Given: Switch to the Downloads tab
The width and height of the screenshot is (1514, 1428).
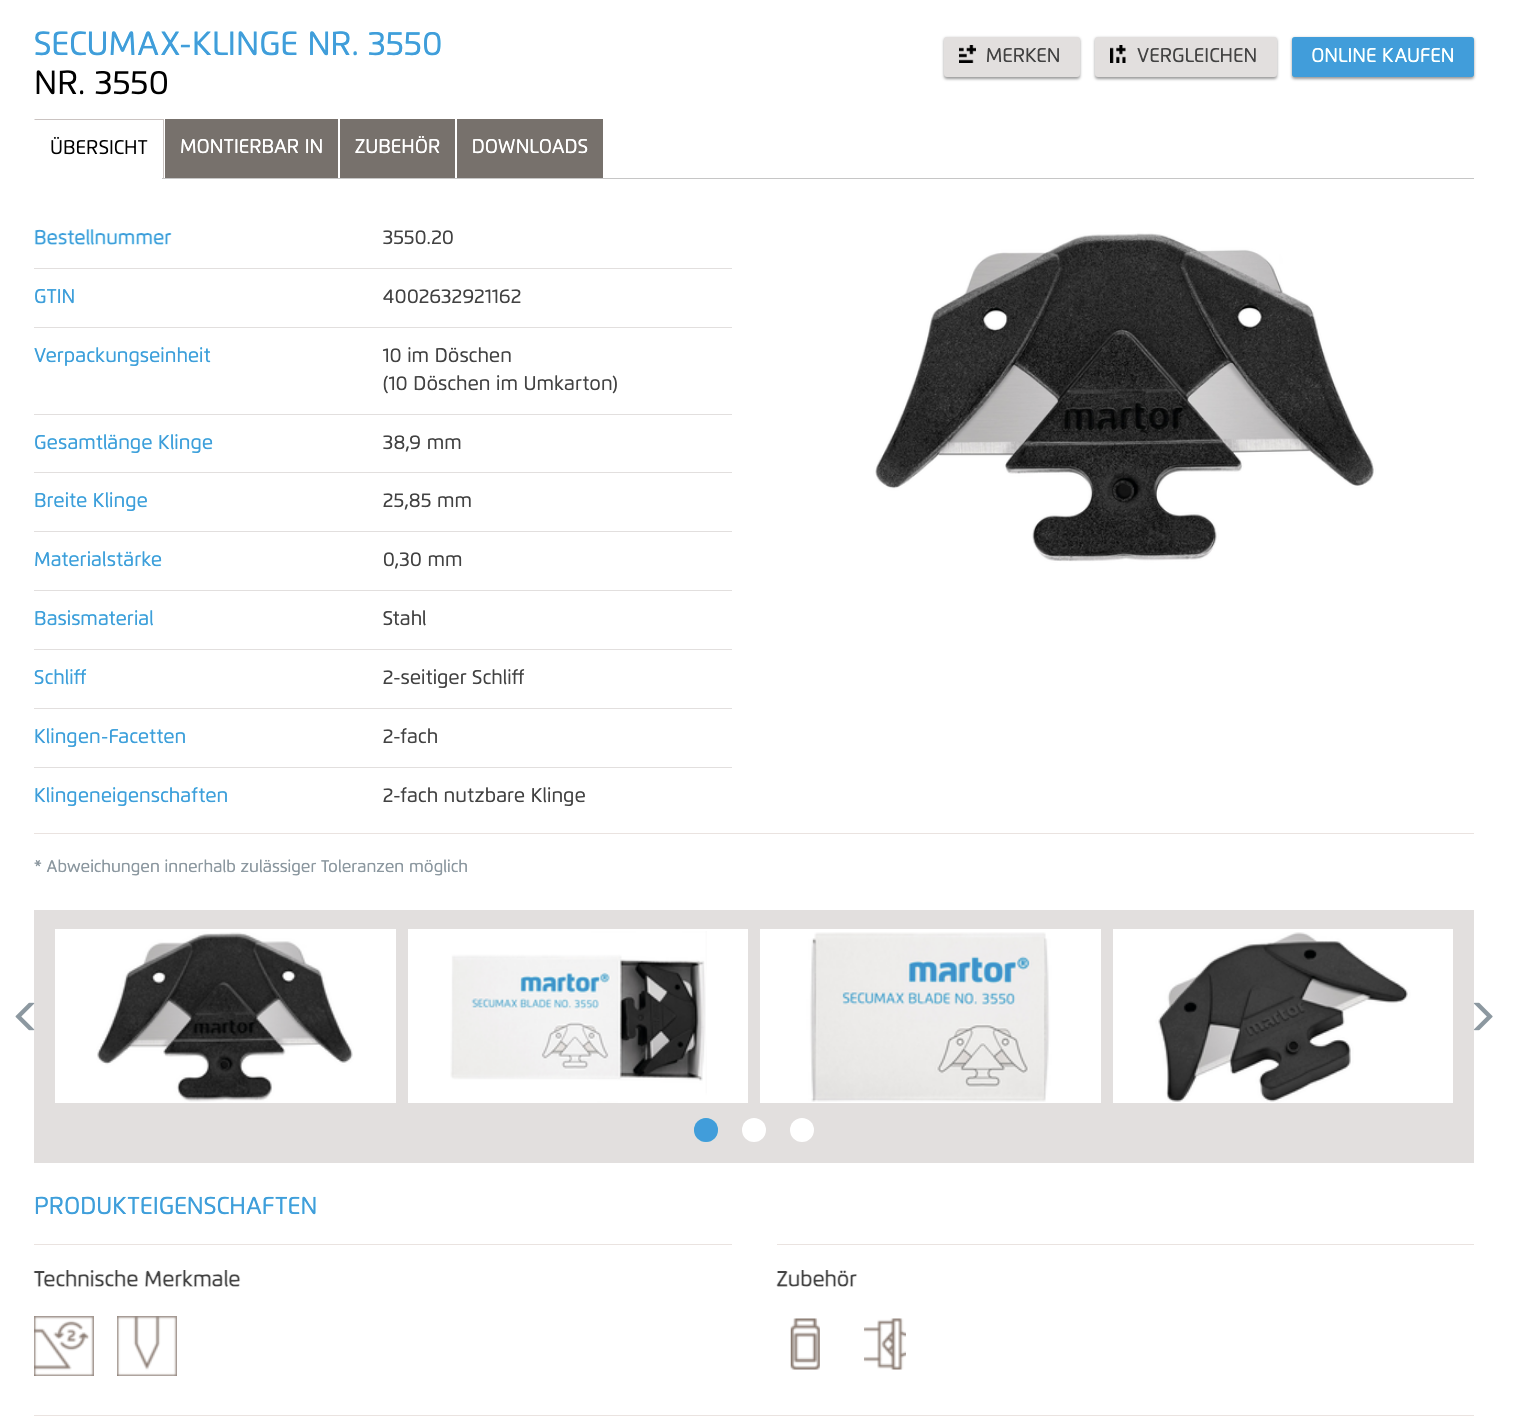Looking at the screenshot, I should tap(530, 148).
